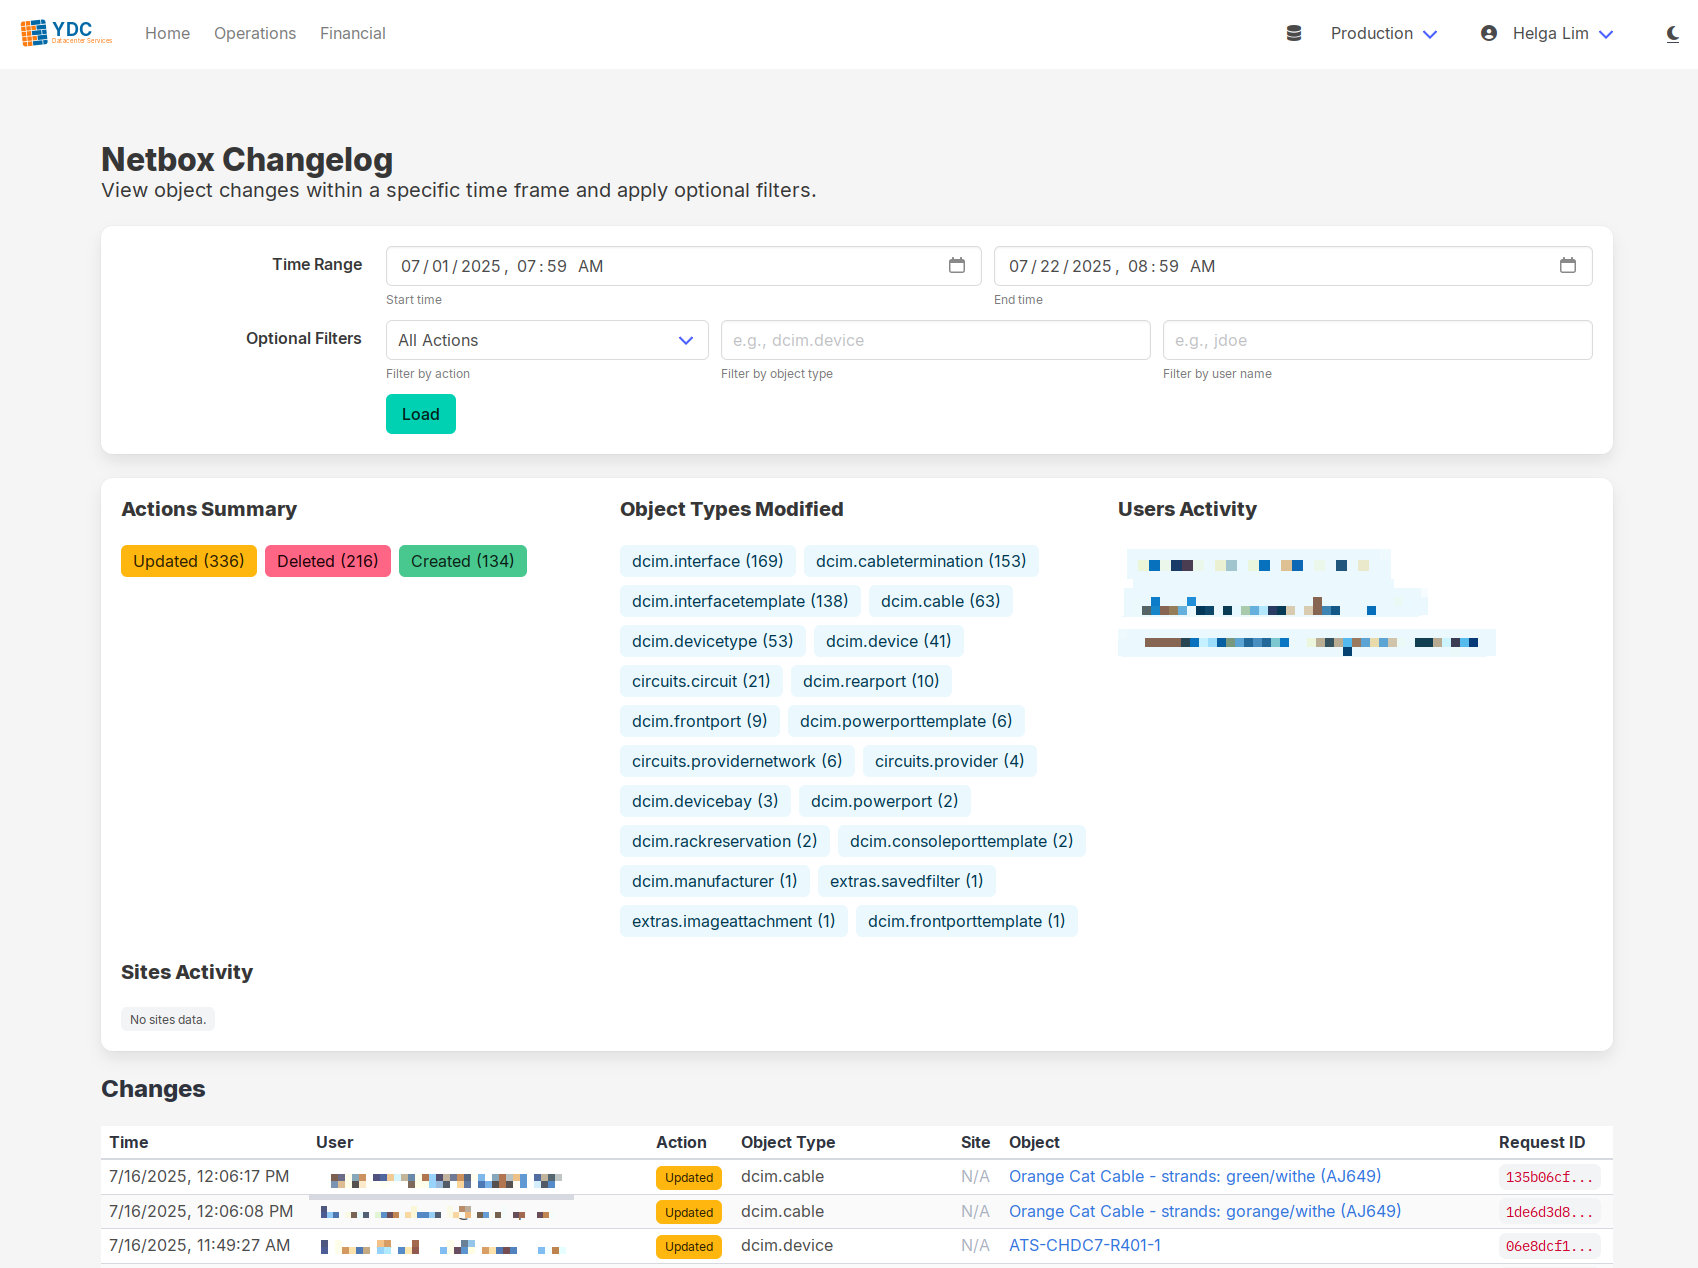The height and width of the screenshot is (1268, 1698).
Task: Click dcim.cabletermination (153) tag
Action: [x=921, y=561]
